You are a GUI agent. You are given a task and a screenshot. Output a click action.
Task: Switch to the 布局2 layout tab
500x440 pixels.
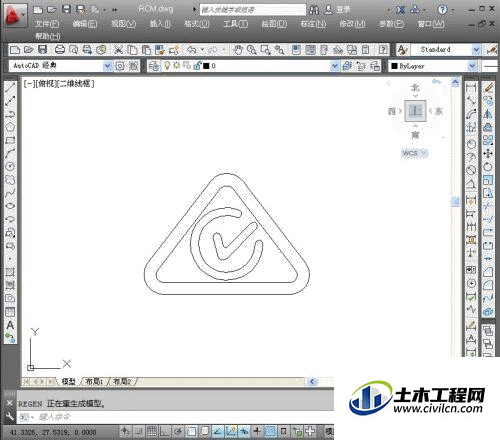[x=122, y=382]
